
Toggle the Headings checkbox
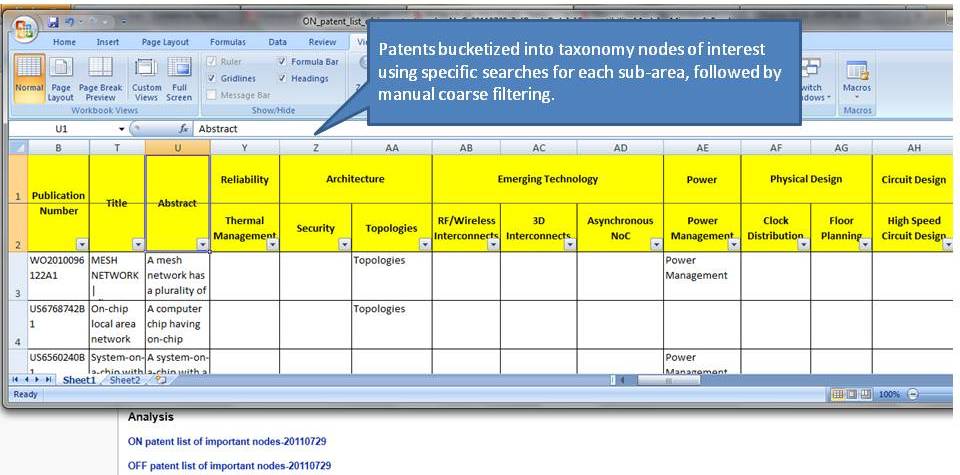[283, 78]
